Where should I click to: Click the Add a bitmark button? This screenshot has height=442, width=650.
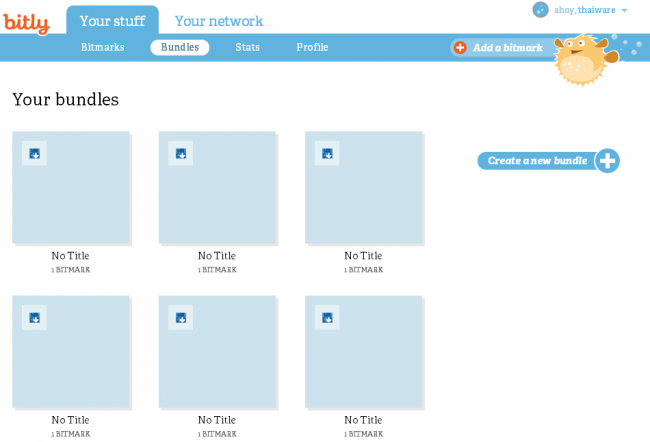point(502,48)
